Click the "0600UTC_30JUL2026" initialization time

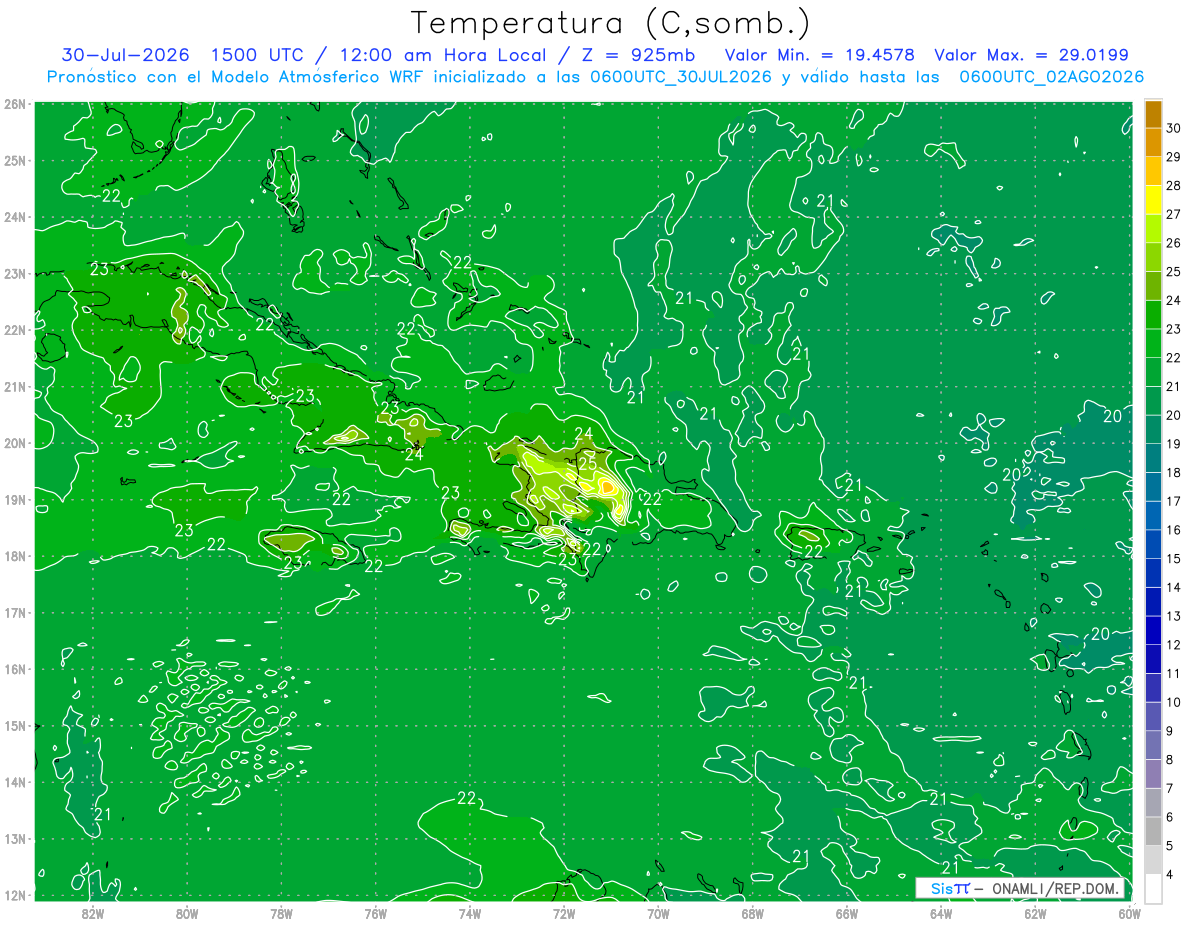pos(681,77)
